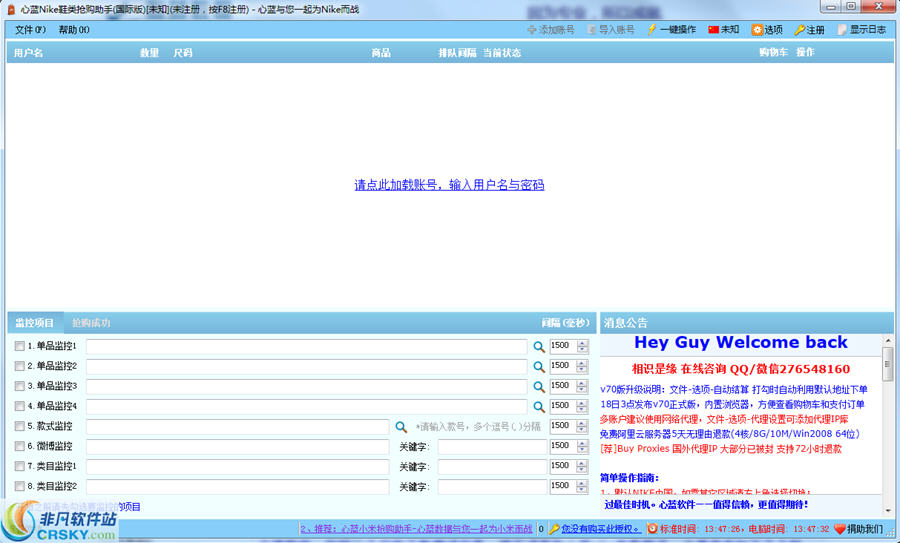Image resolution: width=900 pixels, height=543 pixels.
Task: Click the 类目监控1 关键字 input field
Action: [492, 467]
